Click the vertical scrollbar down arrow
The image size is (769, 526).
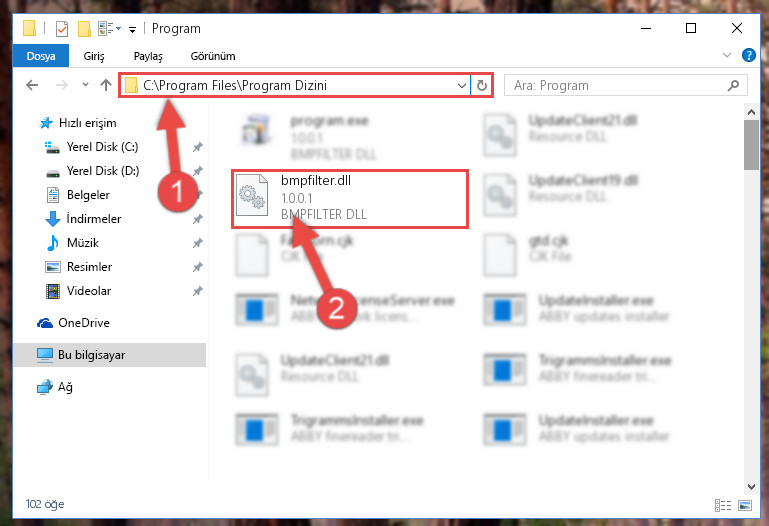[751, 486]
